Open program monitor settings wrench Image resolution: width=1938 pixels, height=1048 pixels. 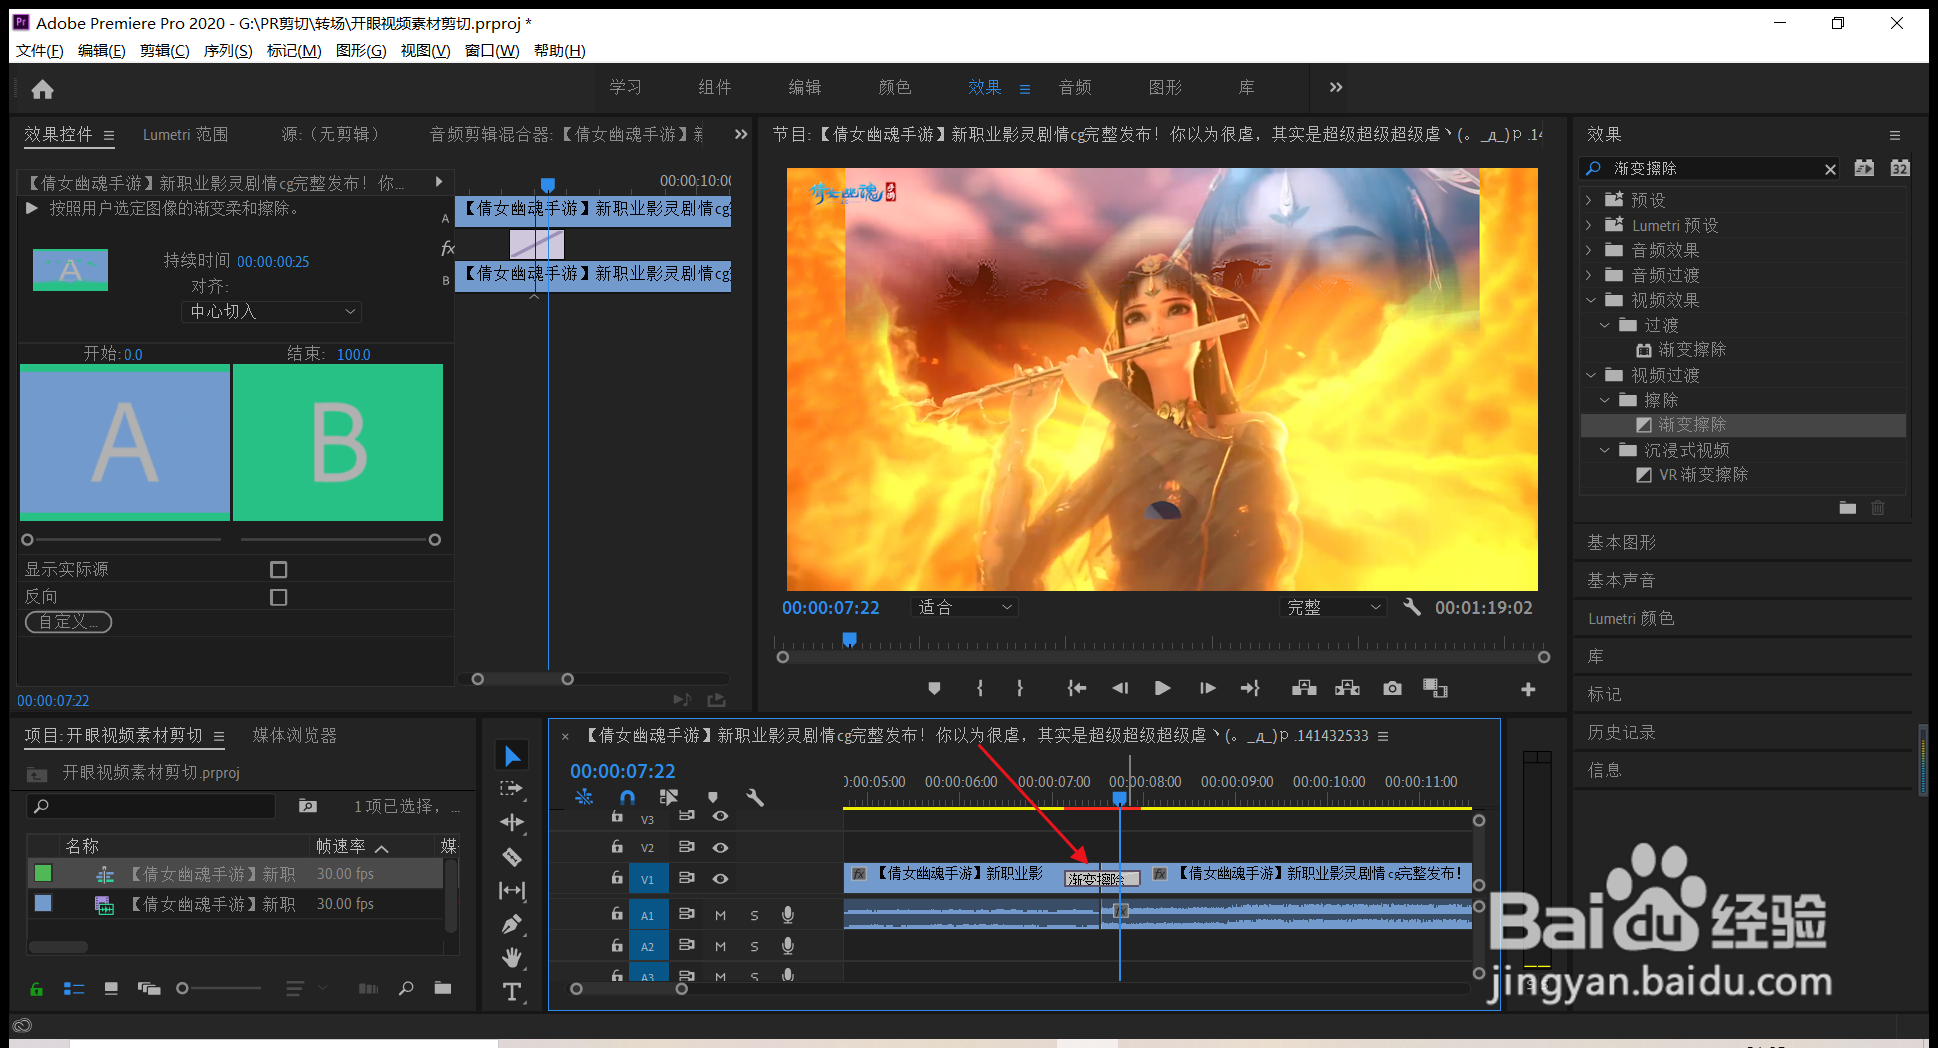(1412, 607)
